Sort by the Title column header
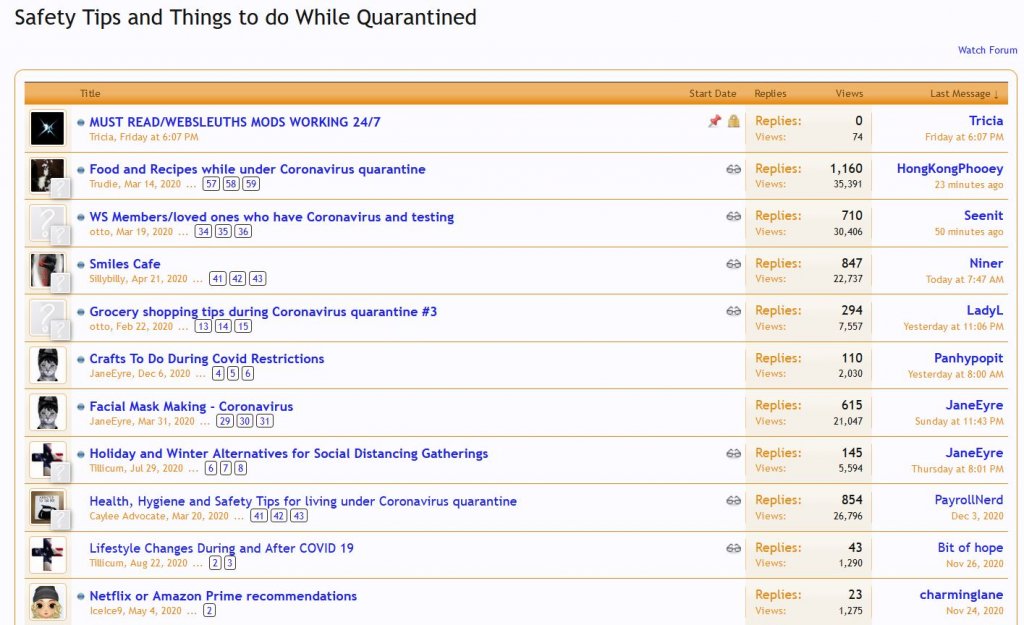This screenshot has height=625, width=1024. tap(90, 94)
